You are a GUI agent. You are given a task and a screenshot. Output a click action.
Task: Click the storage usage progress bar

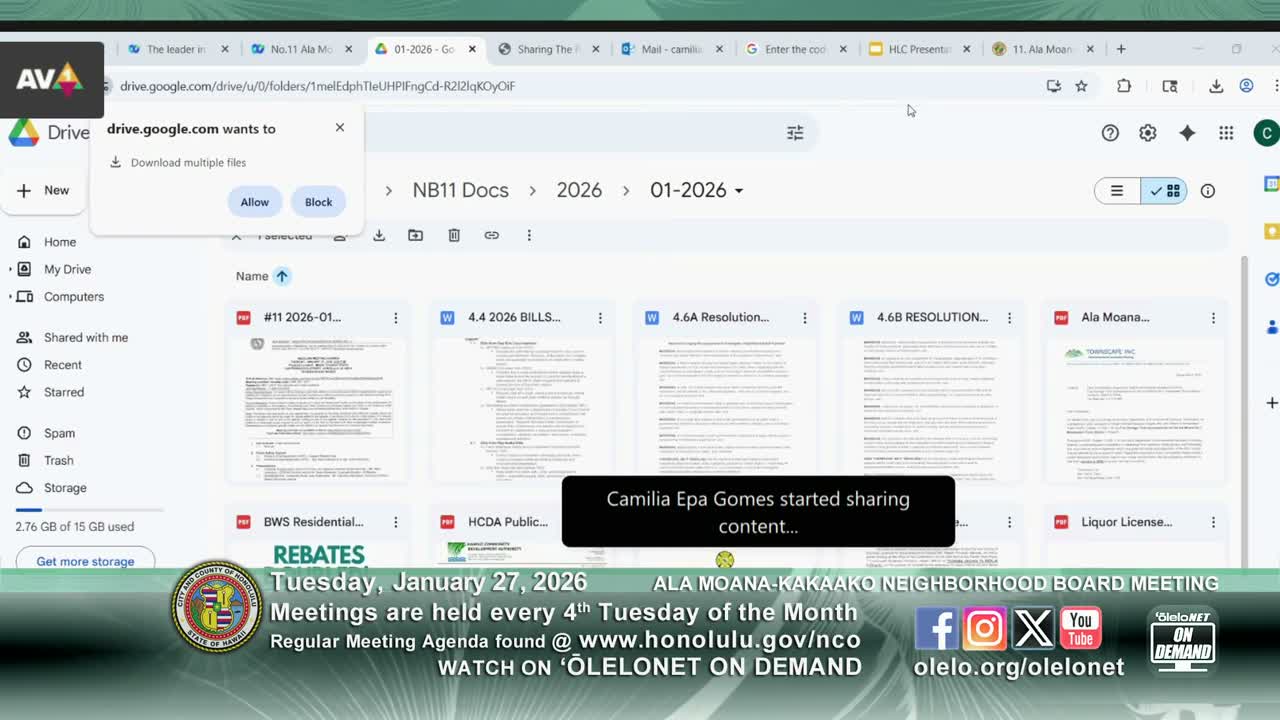(89, 510)
